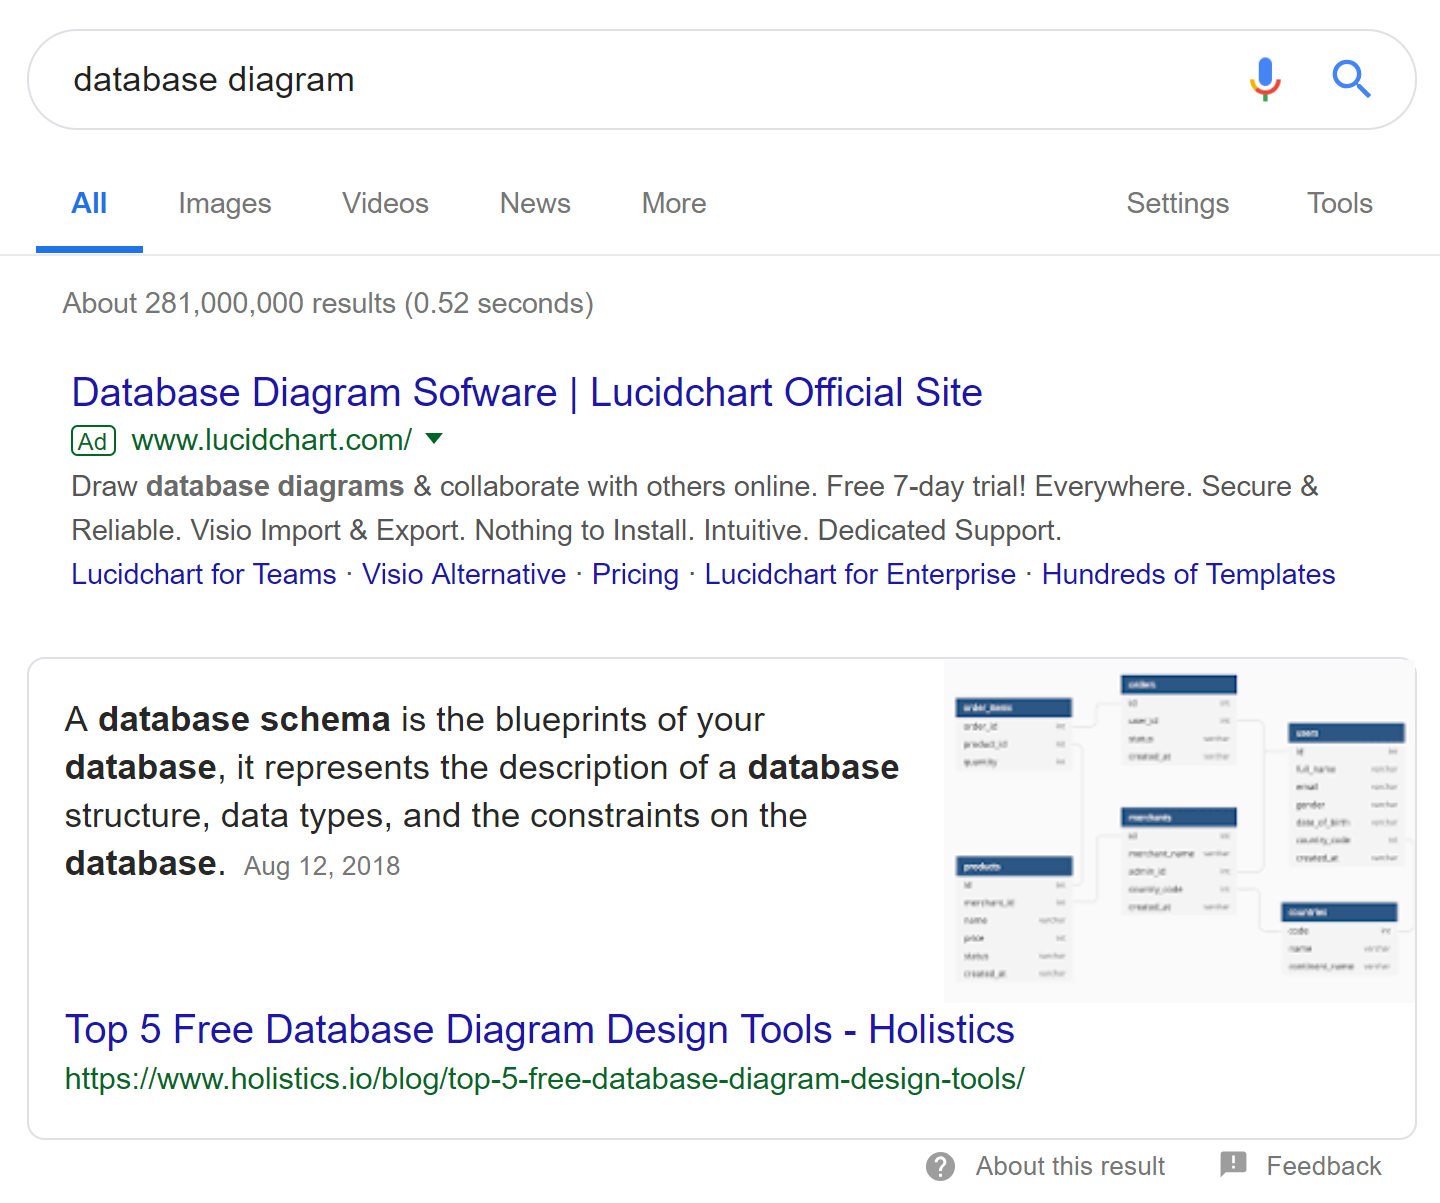Select the All results tab
The image size is (1440, 1203).
click(89, 204)
